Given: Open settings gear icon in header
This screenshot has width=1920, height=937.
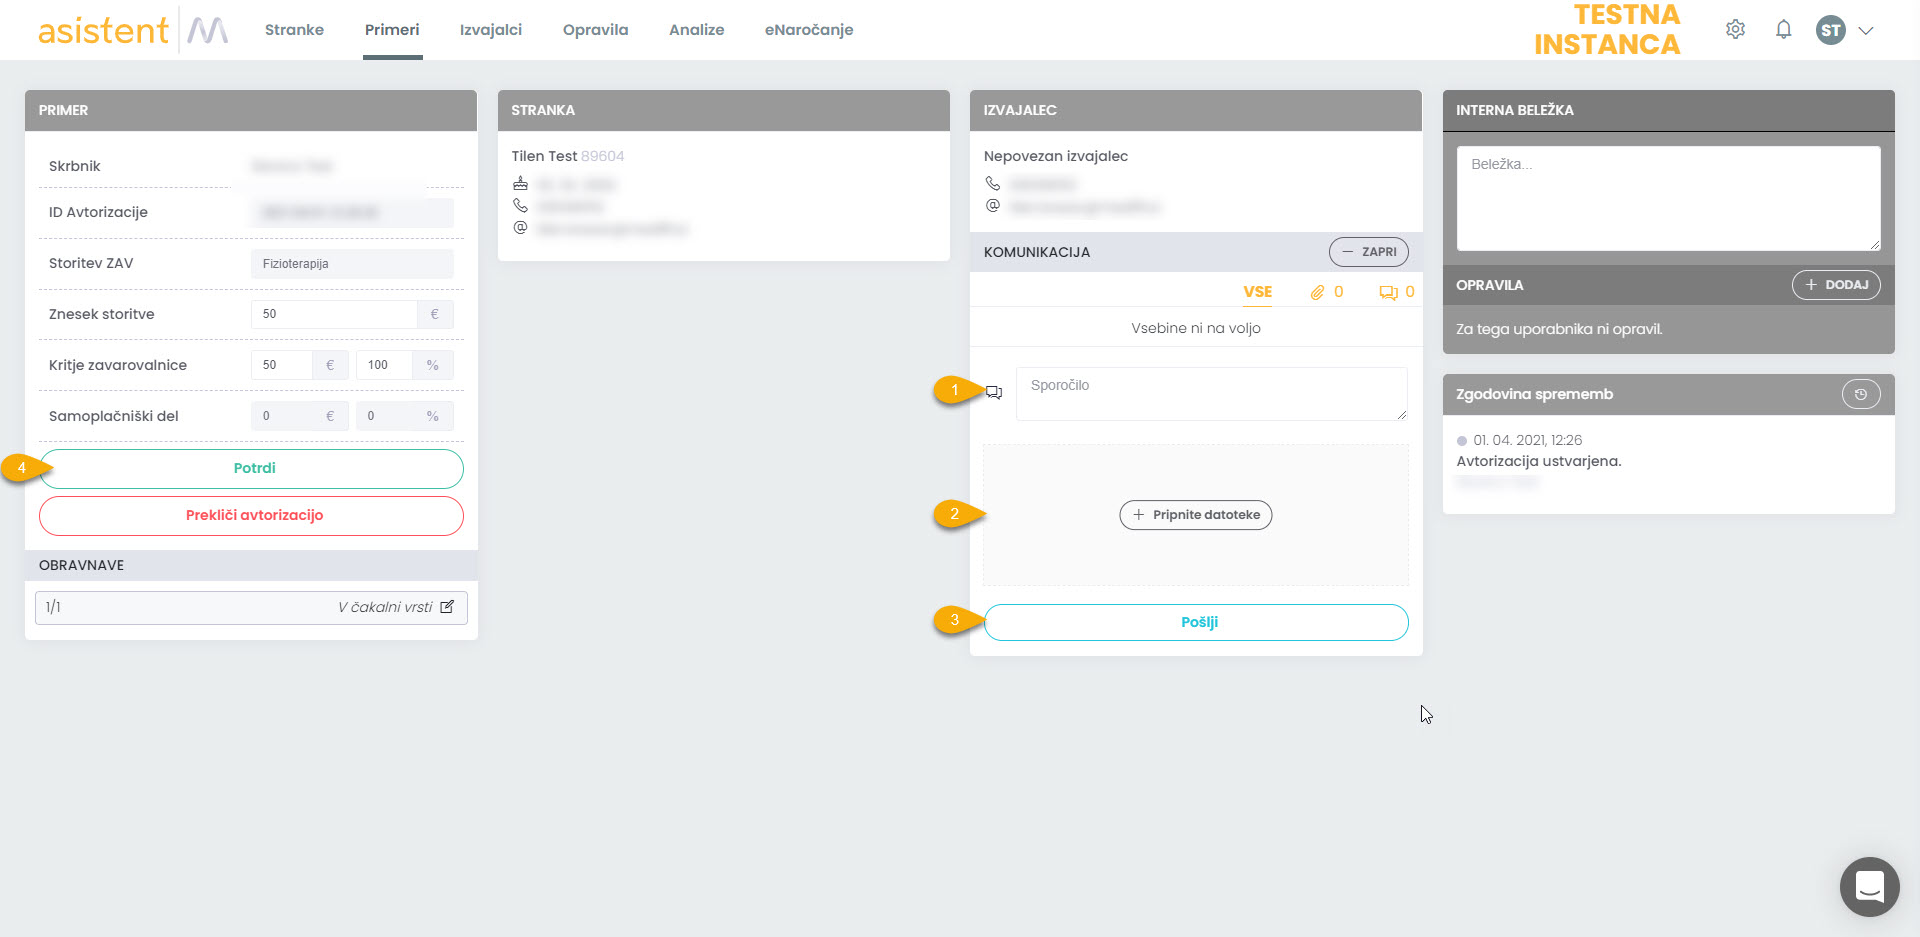Looking at the screenshot, I should click(x=1735, y=30).
